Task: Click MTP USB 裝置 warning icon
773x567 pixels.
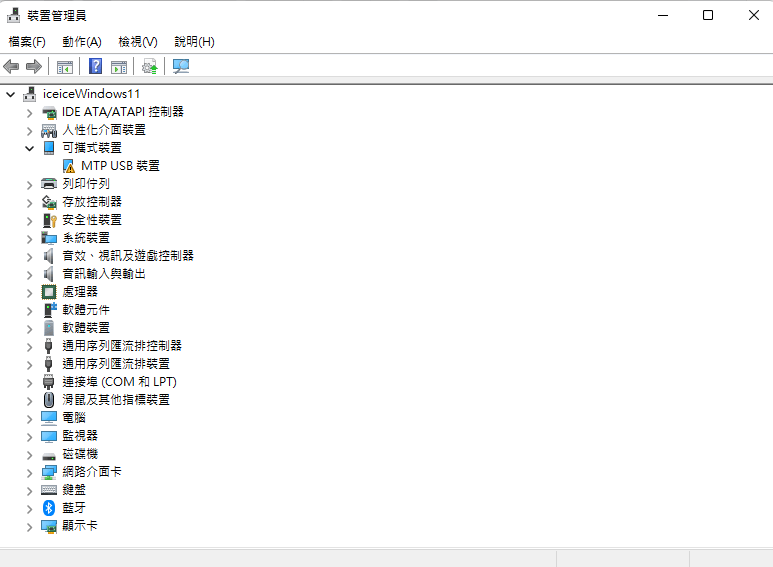Action: pyautogui.click(x=69, y=166)
